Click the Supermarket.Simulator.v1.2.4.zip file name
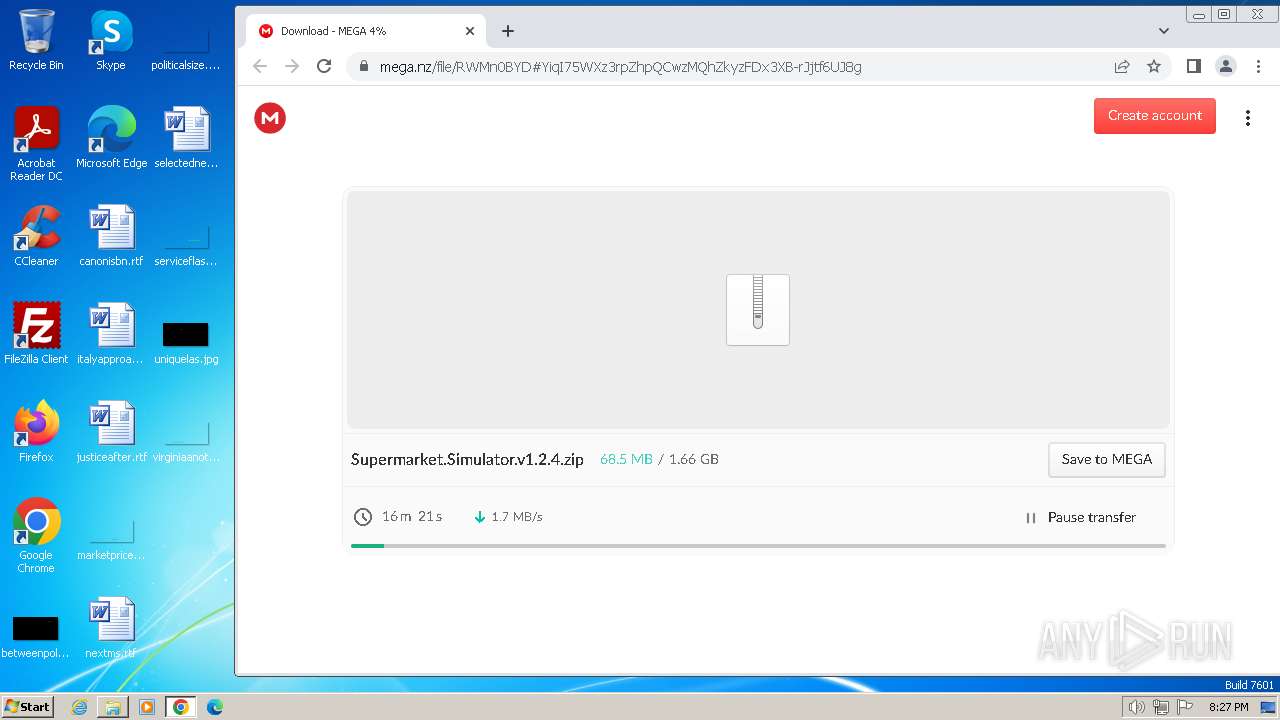Image resolution: width=1280 pixels, height=720 pixels. (x=467, y=459)
